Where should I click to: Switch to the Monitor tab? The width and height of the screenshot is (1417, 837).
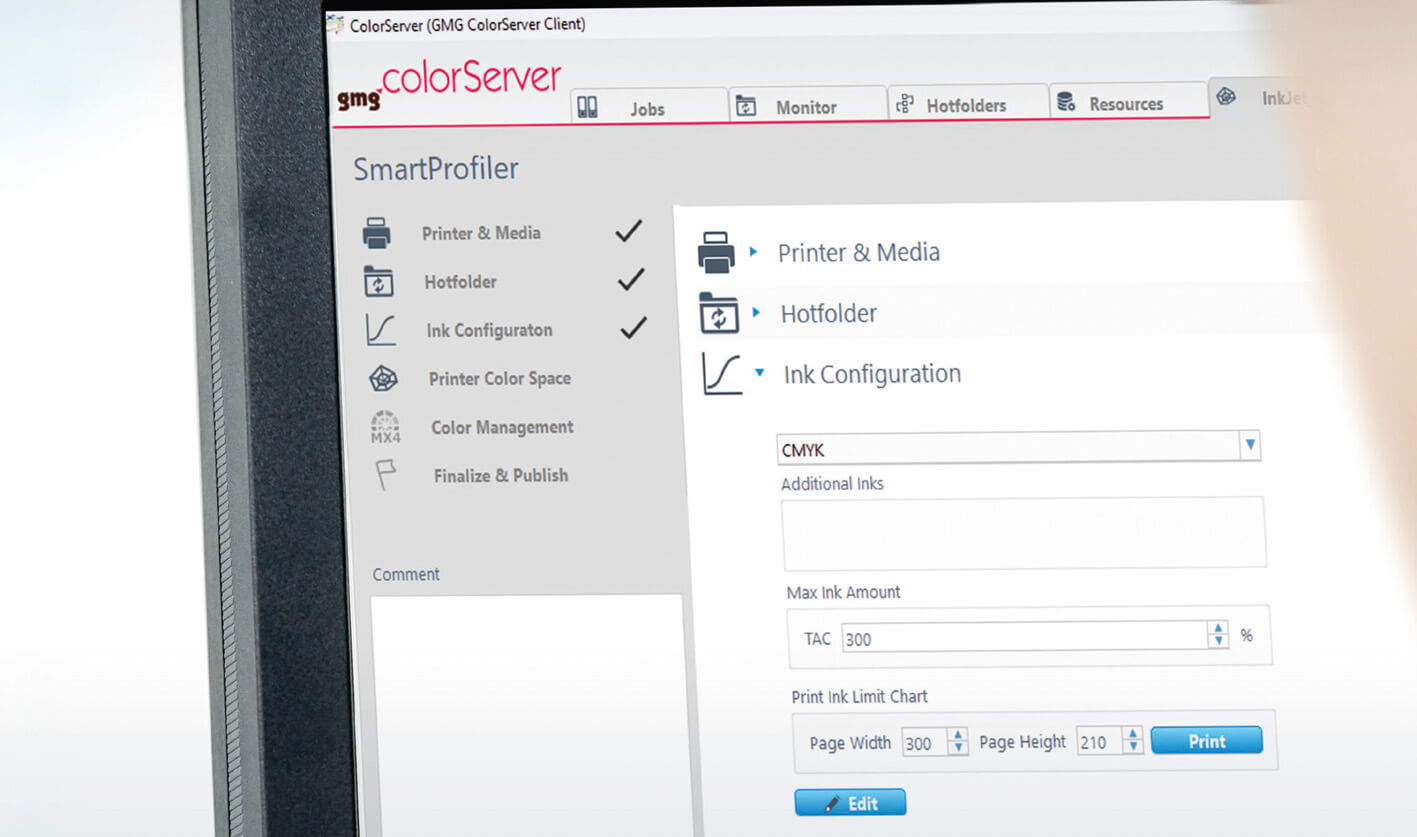[808, 105]
